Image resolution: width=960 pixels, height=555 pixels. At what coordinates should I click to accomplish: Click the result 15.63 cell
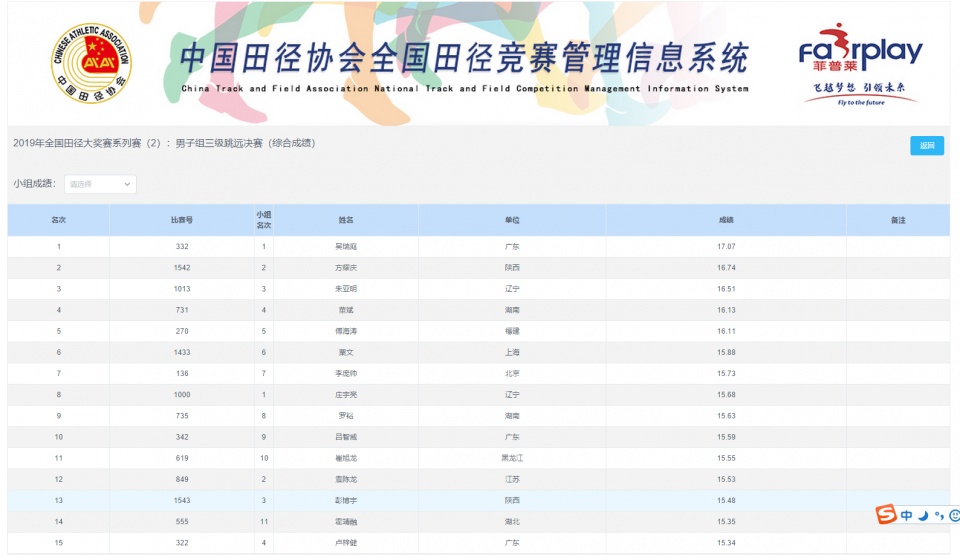(x=726, y=415)
